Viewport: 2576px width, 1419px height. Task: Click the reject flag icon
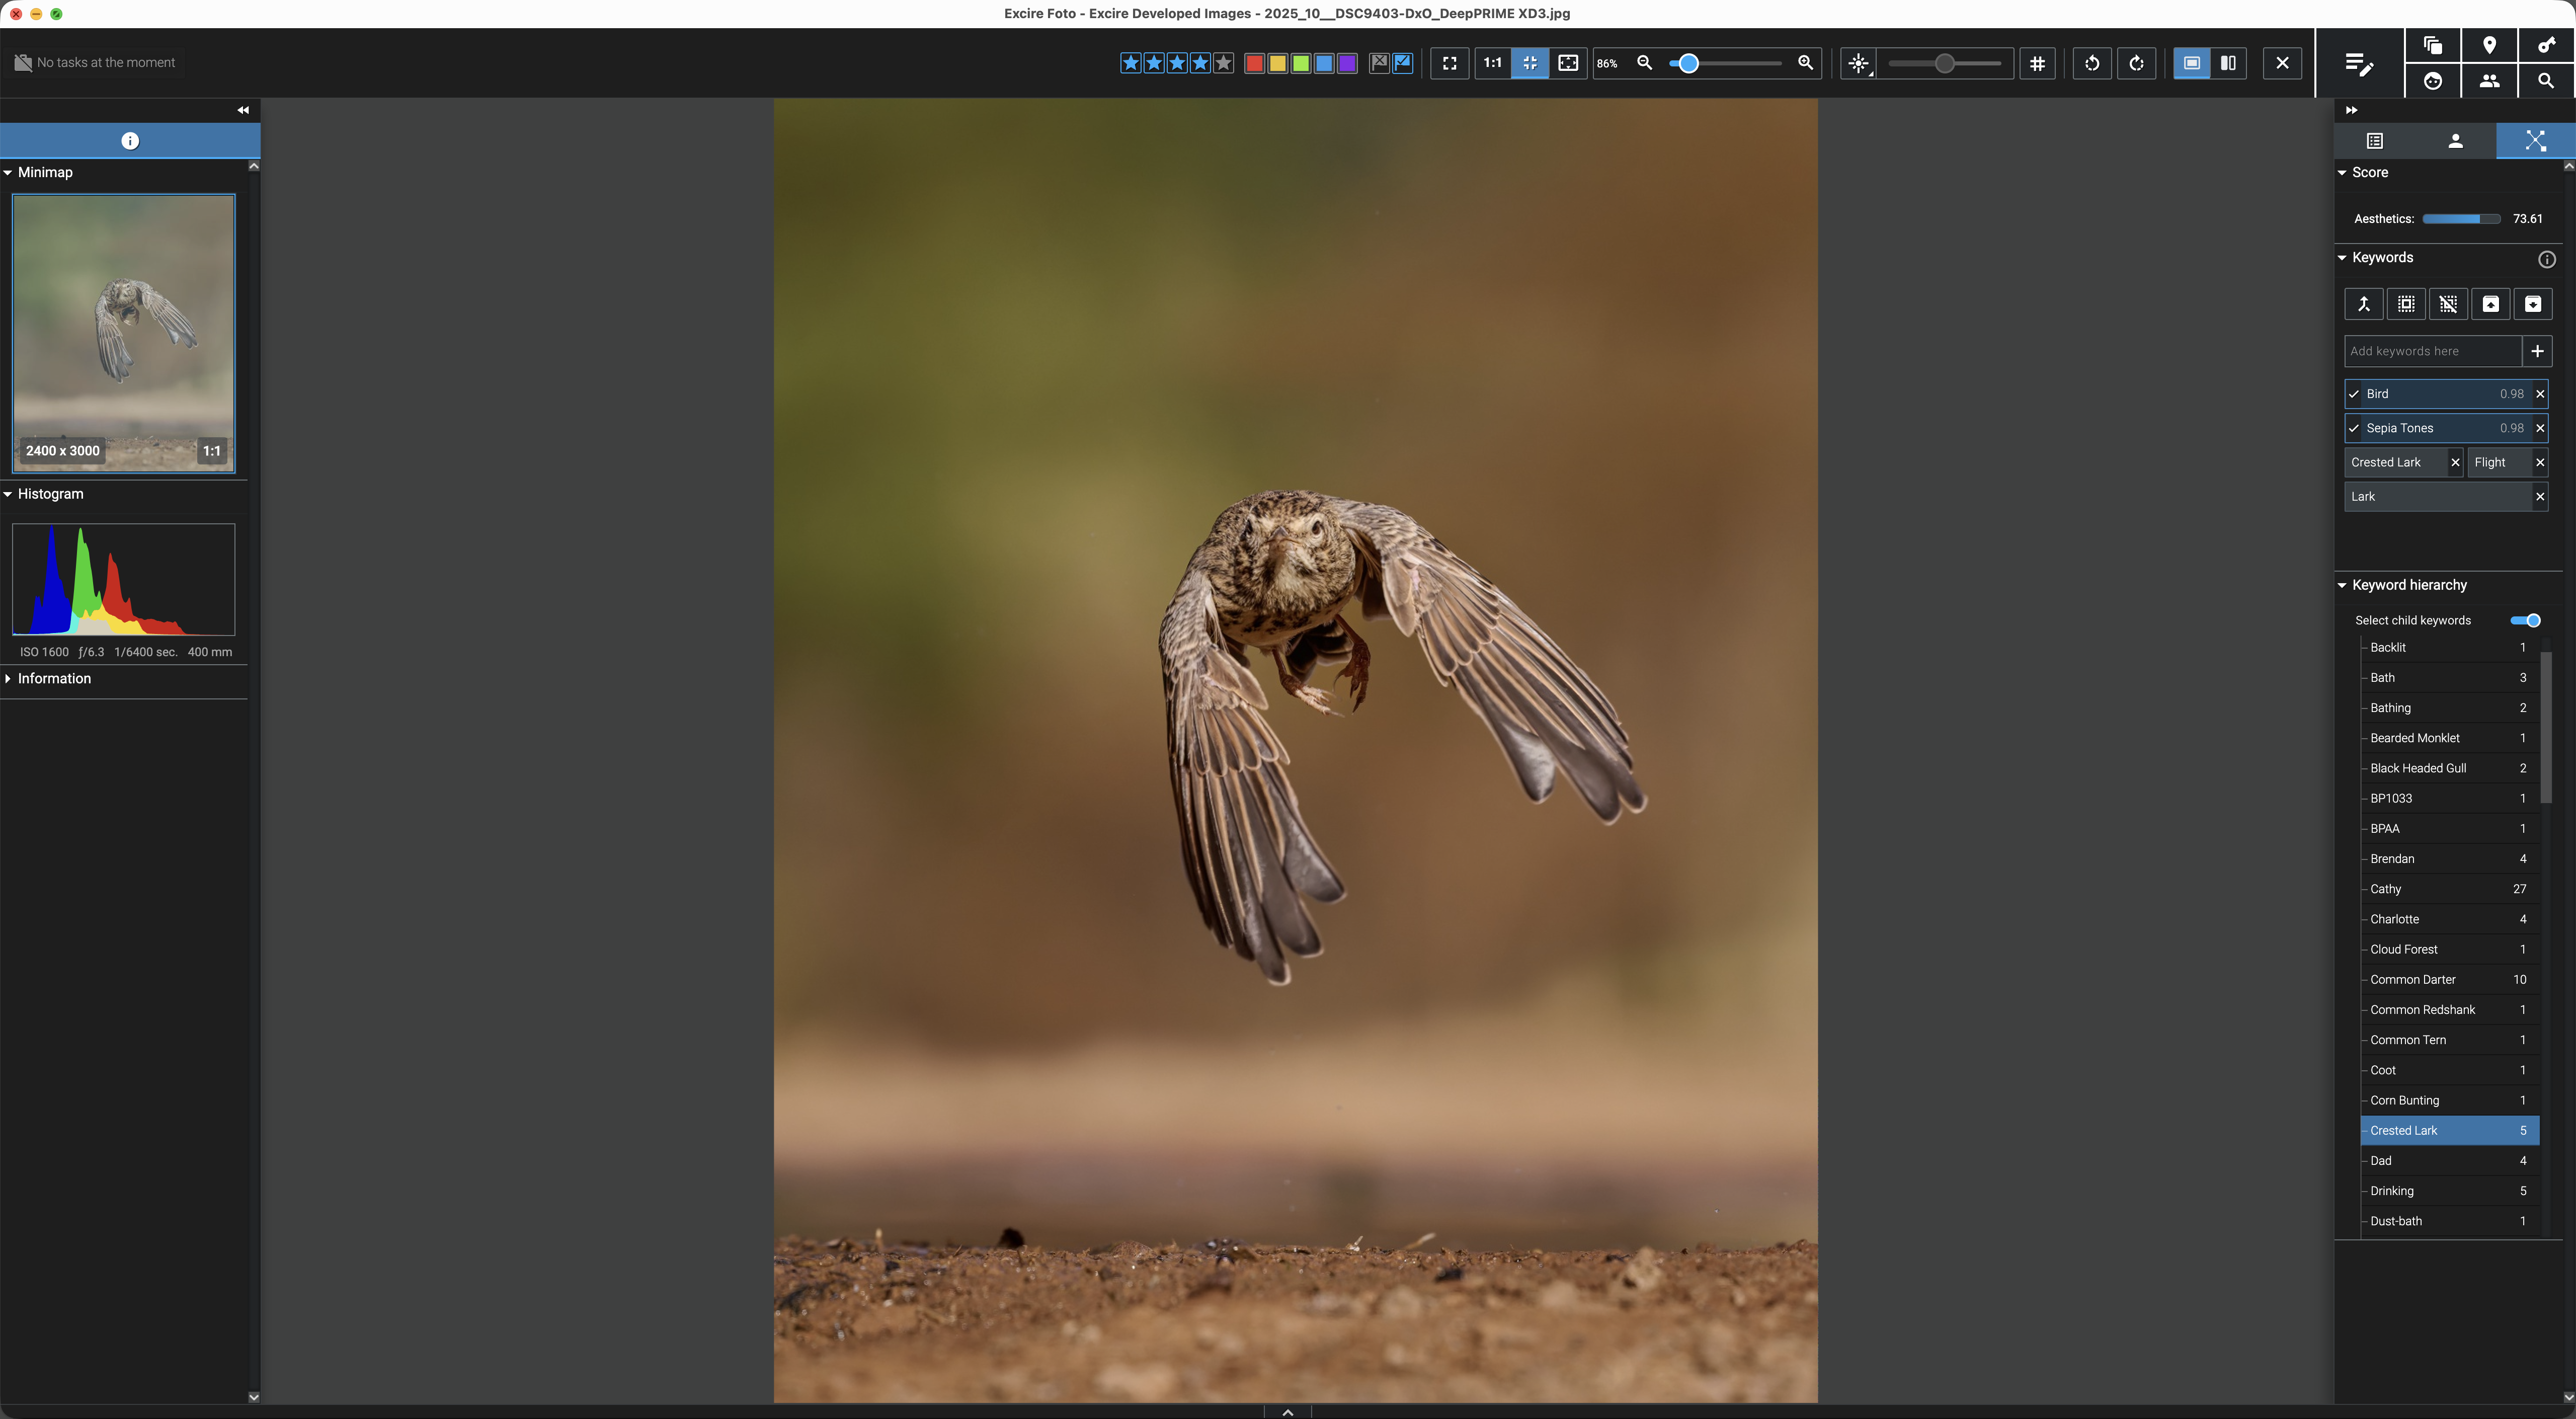(1379, 63)
